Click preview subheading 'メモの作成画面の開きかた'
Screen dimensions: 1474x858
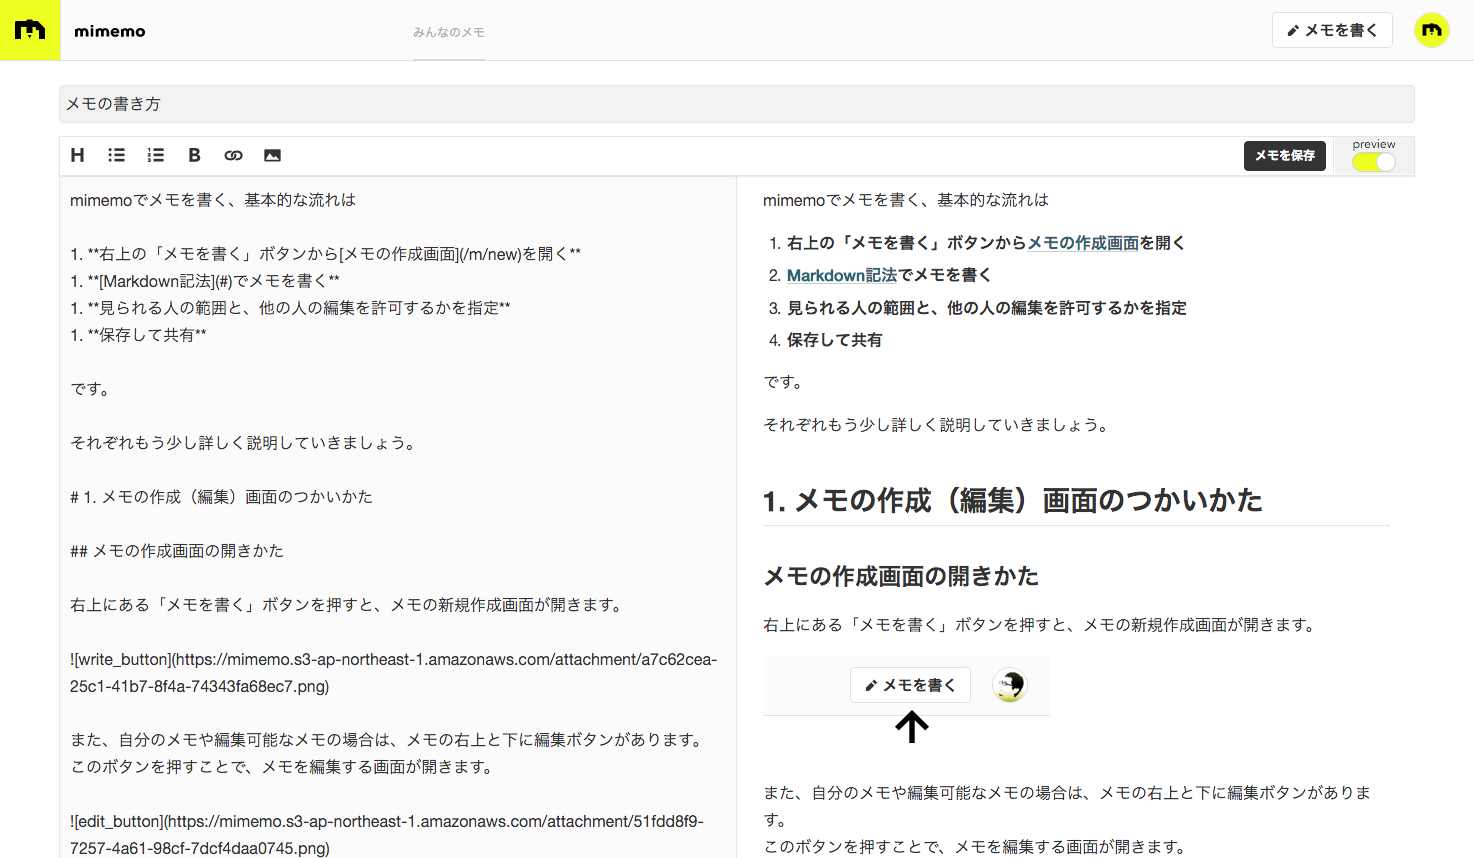click(x=901, y=576)
